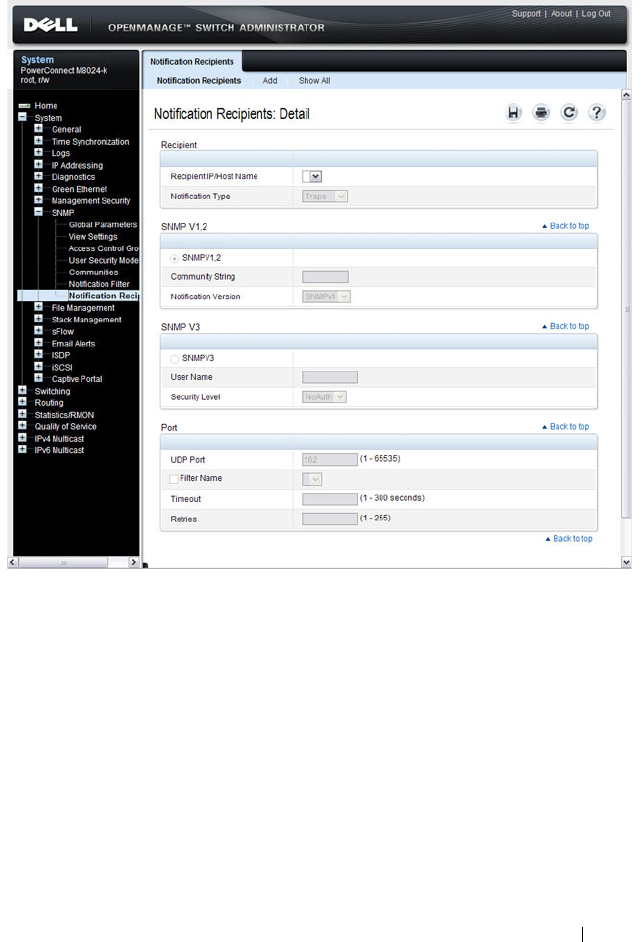The width and height of the screenshot is (641, 942).
Task: Click the Community String input field
Action: click(325, 277)
